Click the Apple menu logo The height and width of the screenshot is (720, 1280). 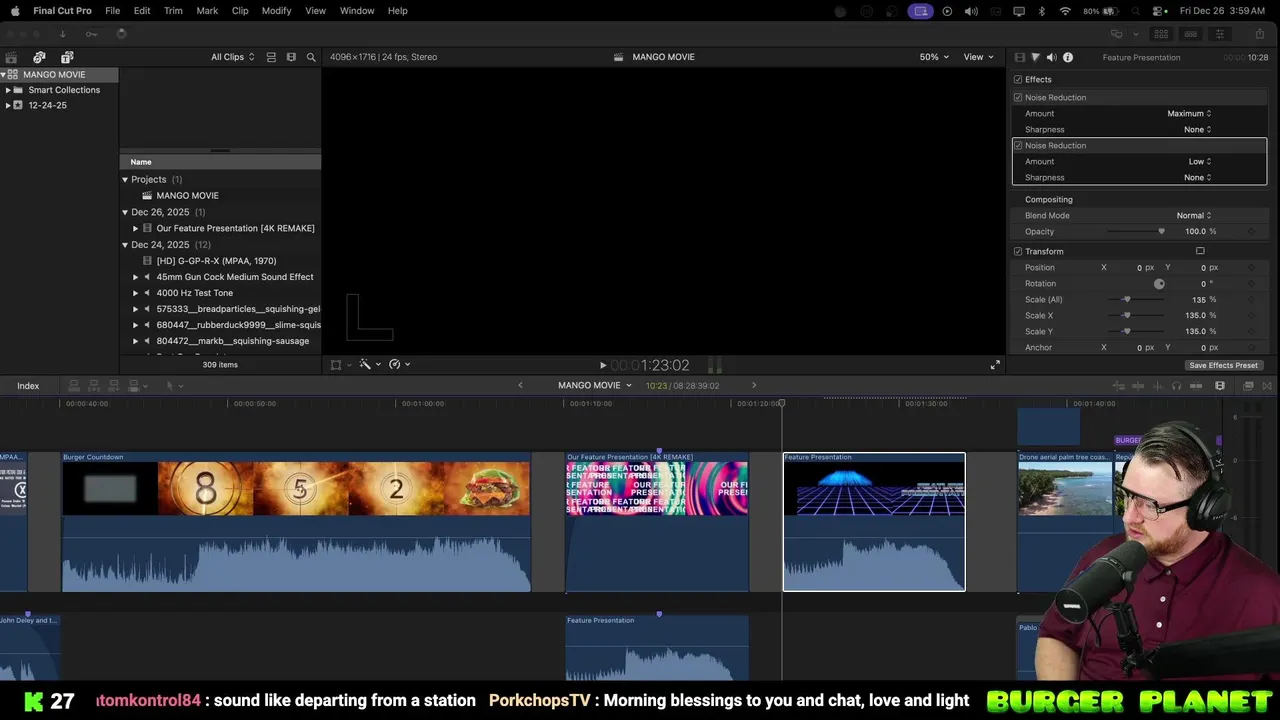click(x=15, y=11)
